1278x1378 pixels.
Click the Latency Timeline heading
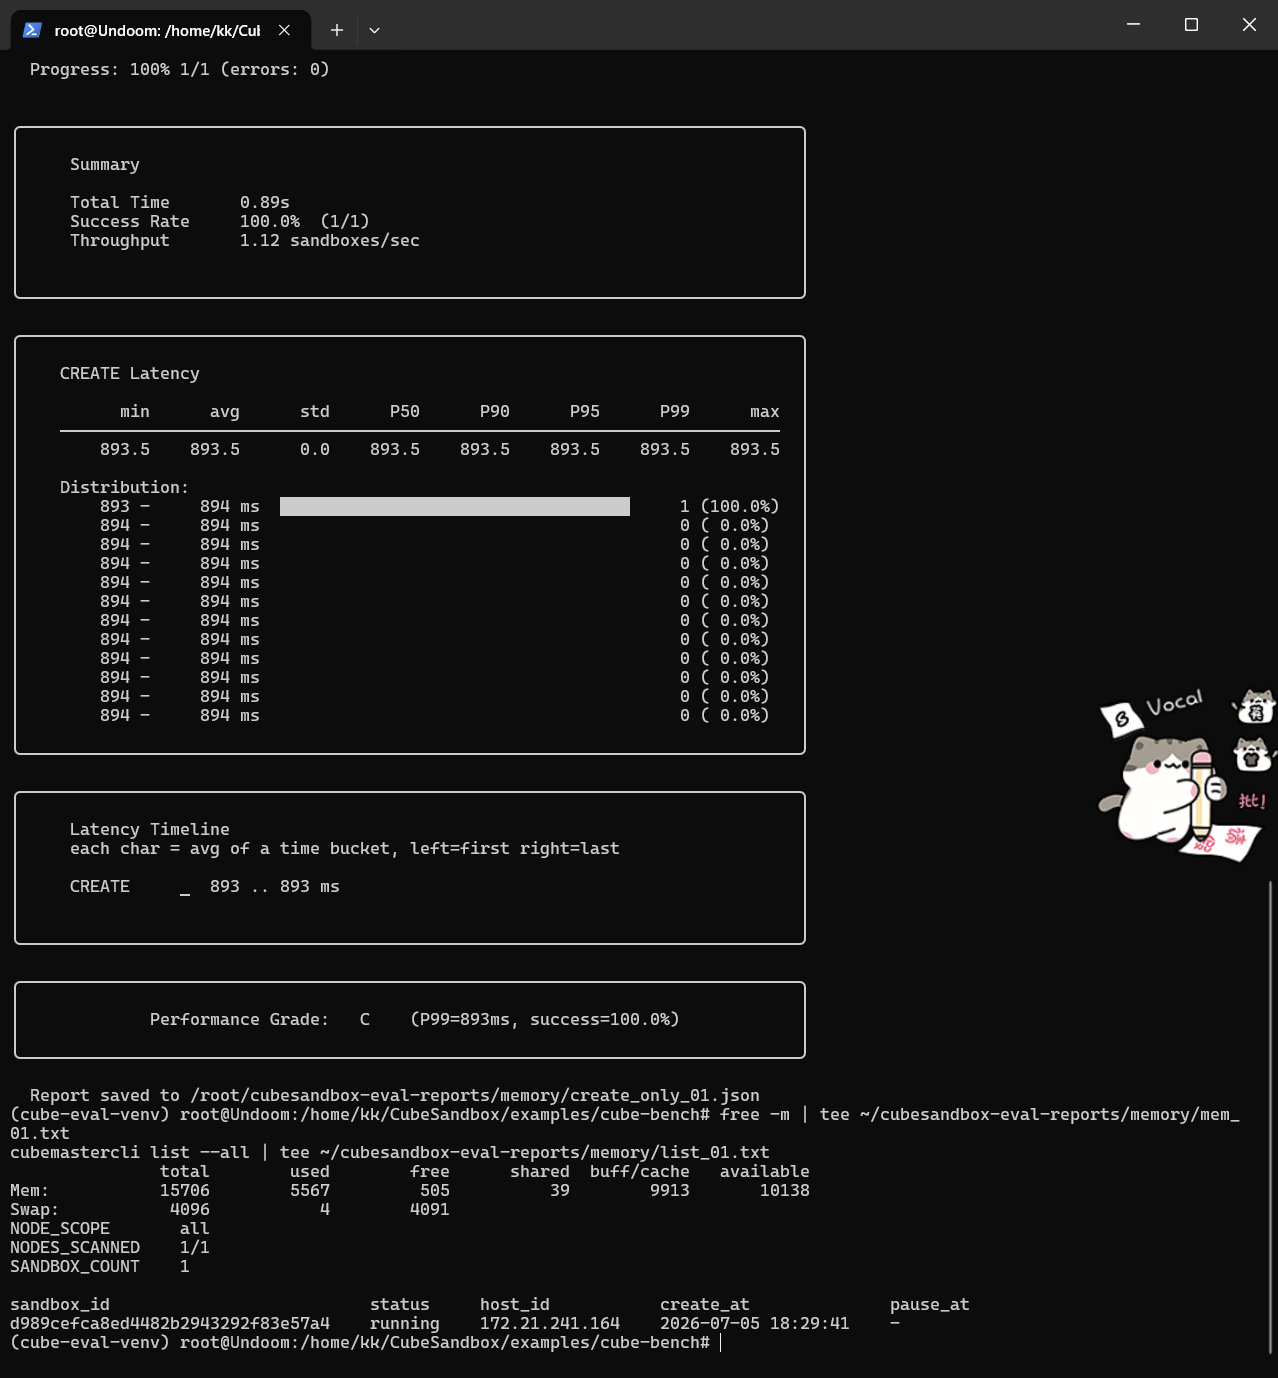point(150,829)
